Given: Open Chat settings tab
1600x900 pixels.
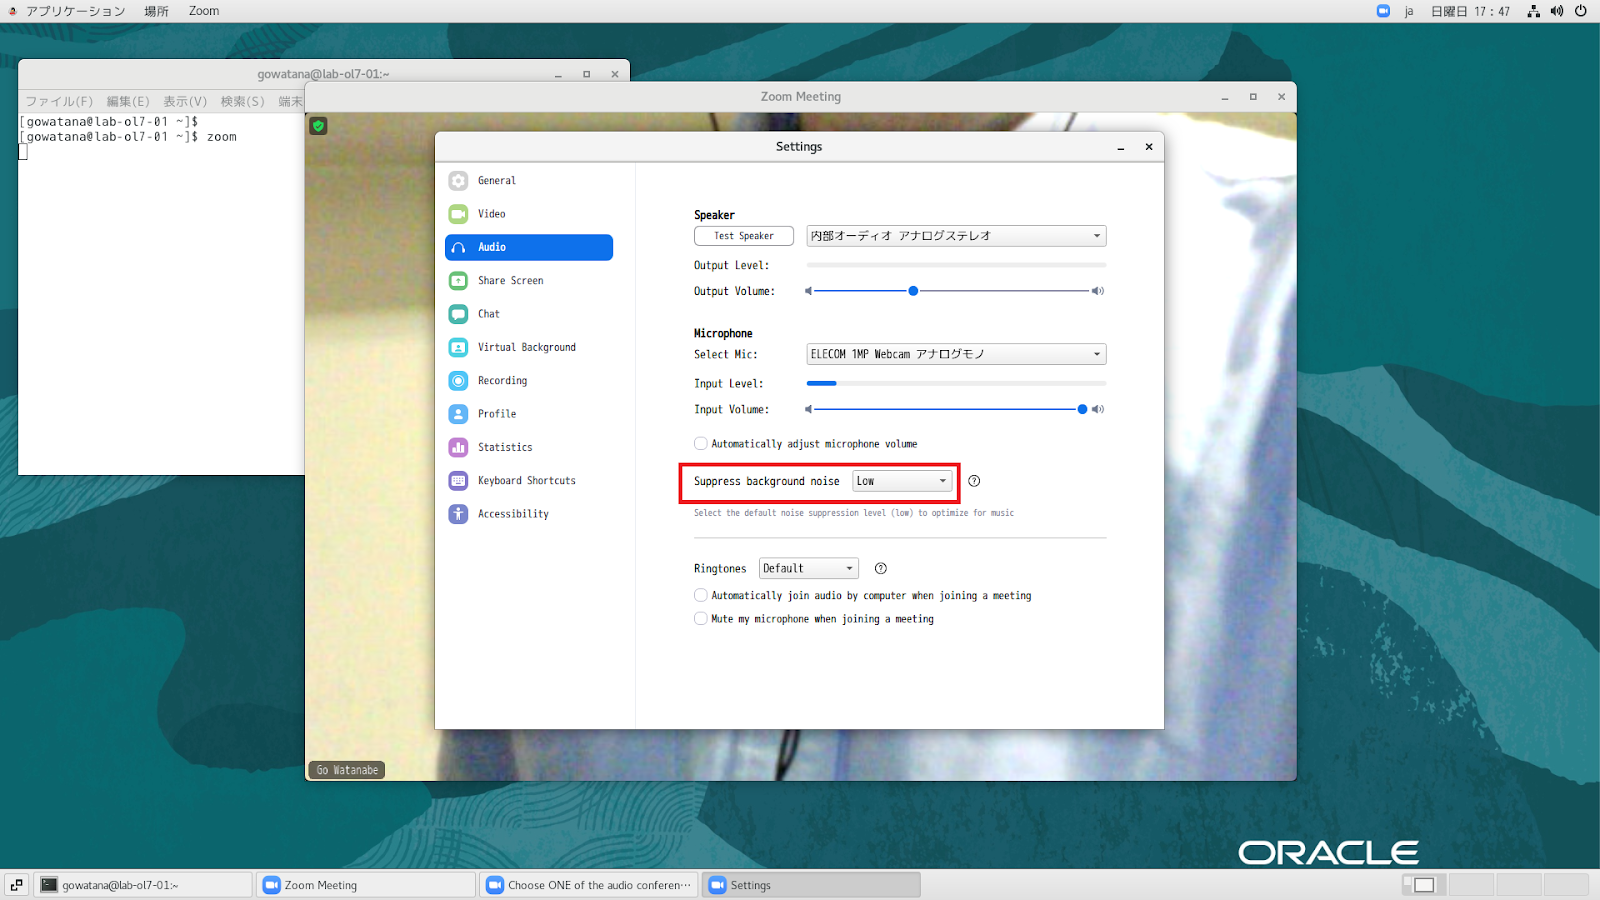Looking at the screenshot, I should pyautogui.click(x=529, y=314).
